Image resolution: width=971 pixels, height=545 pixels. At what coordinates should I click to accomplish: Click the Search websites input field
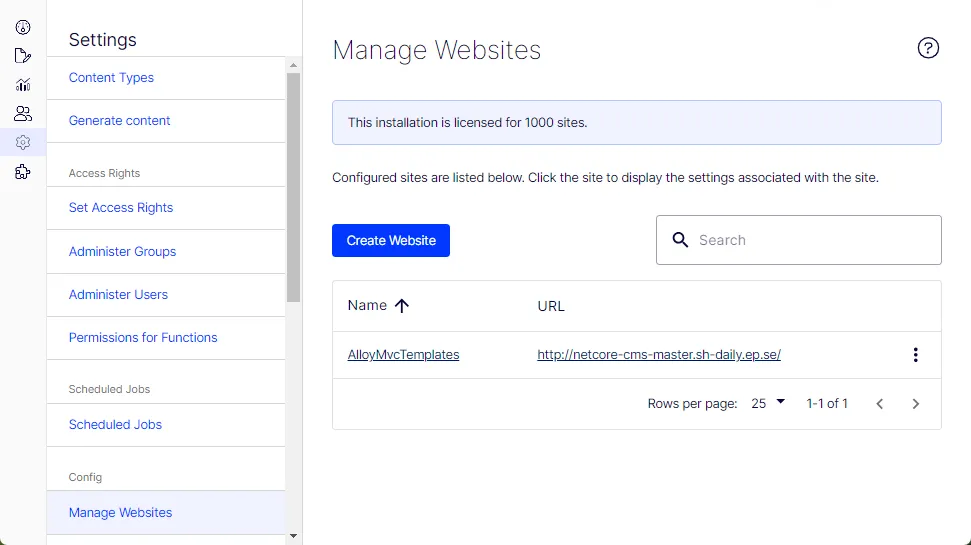tap(798, 240)
